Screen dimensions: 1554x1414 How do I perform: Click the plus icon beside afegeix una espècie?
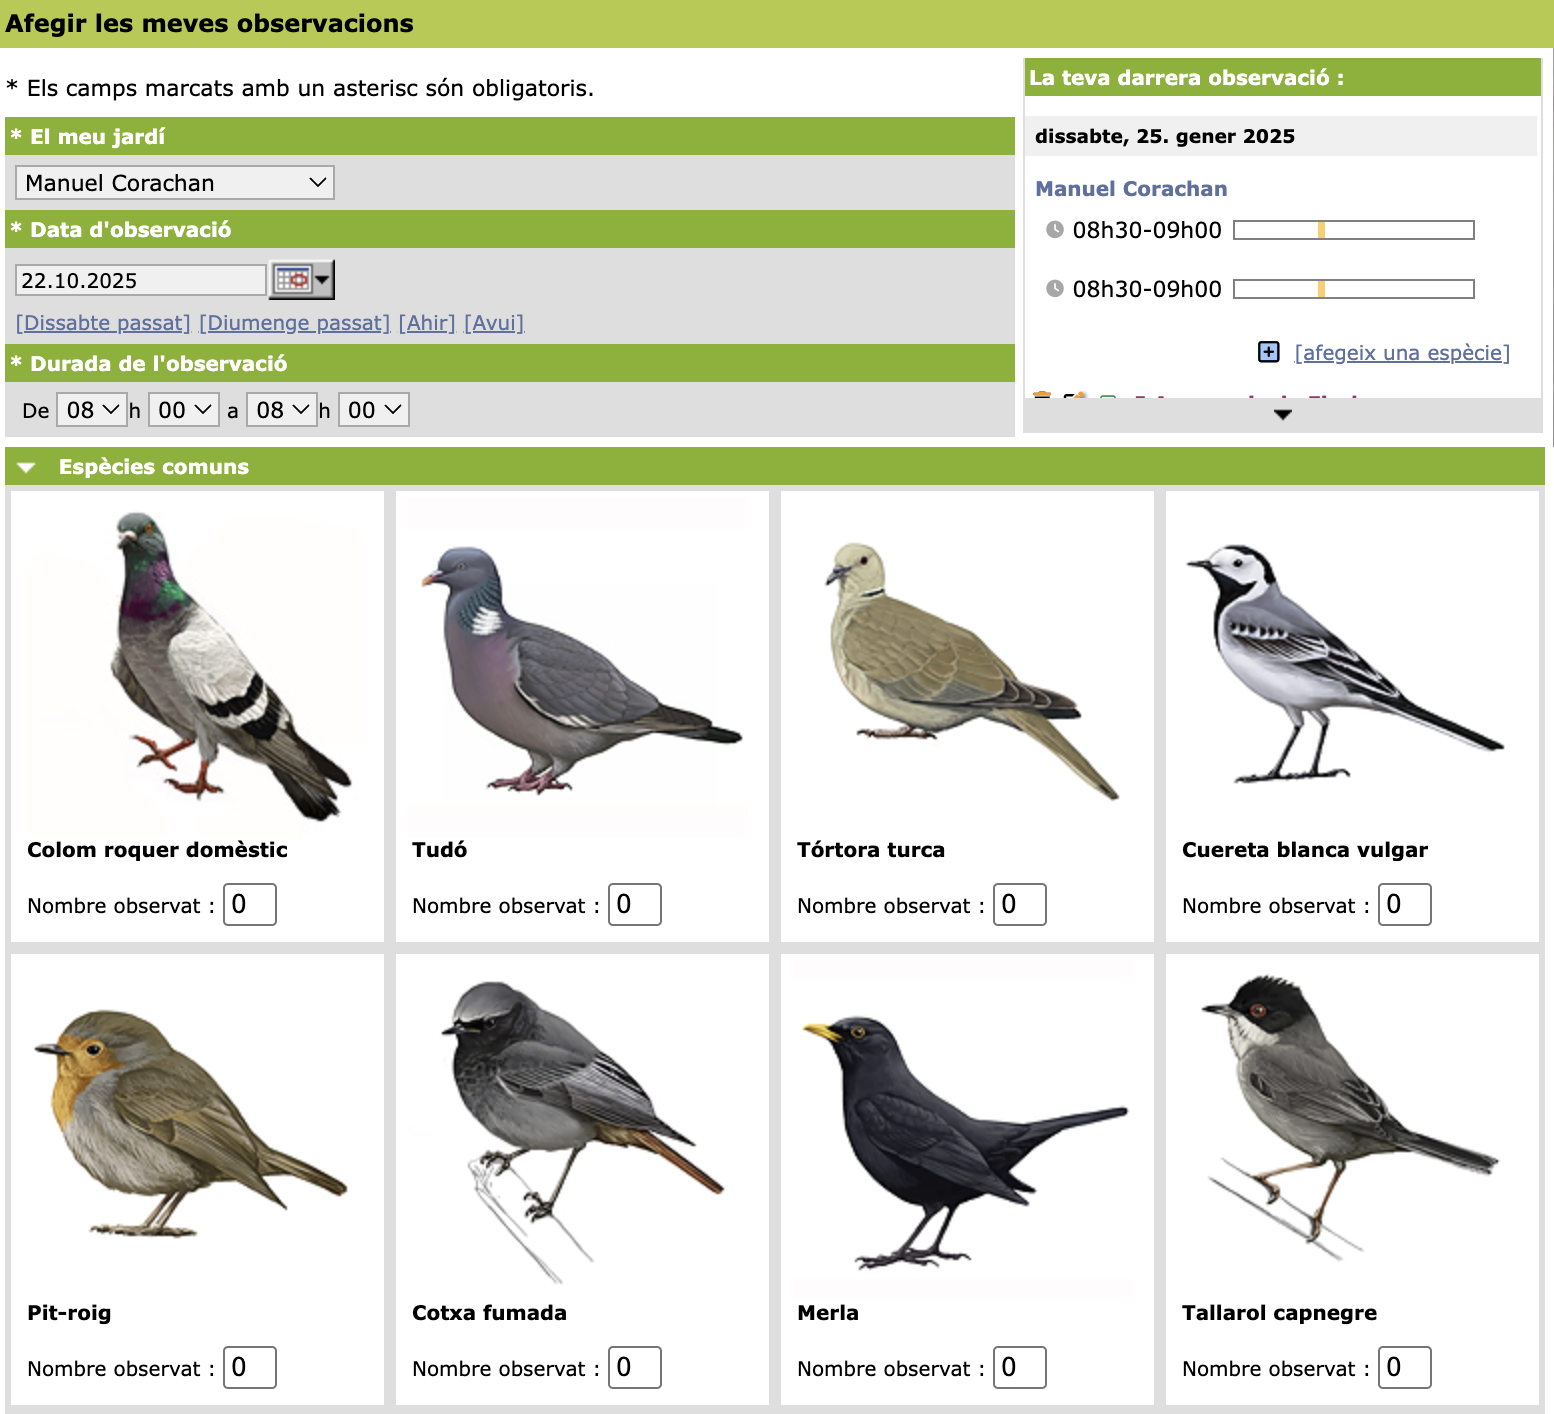1268,352
